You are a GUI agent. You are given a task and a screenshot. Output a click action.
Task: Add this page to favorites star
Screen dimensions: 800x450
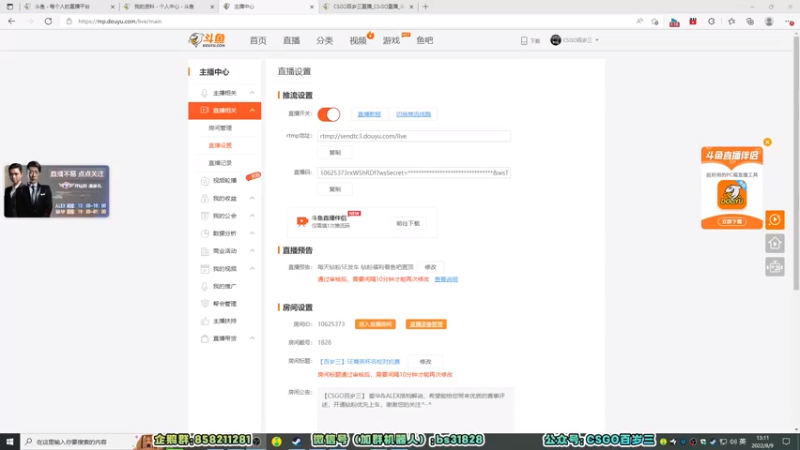coord(655,21)
